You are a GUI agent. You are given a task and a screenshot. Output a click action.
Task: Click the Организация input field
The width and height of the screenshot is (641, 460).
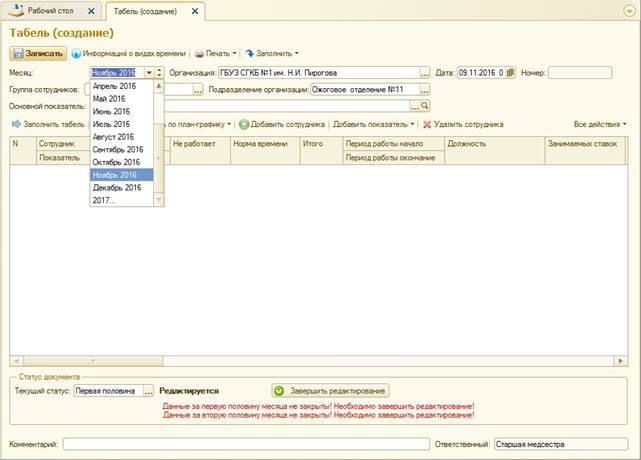pyautogui.click(x=317, y=73)
